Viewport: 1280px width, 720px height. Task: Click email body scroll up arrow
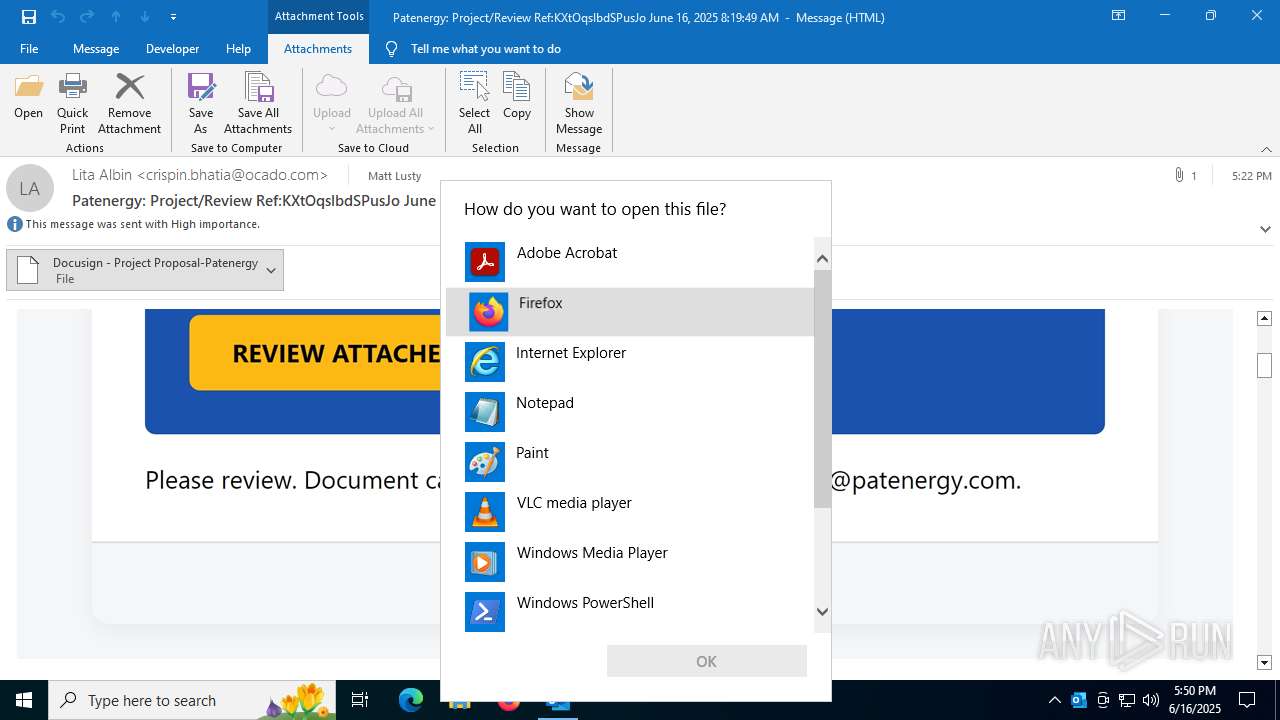coord(1264,318)
